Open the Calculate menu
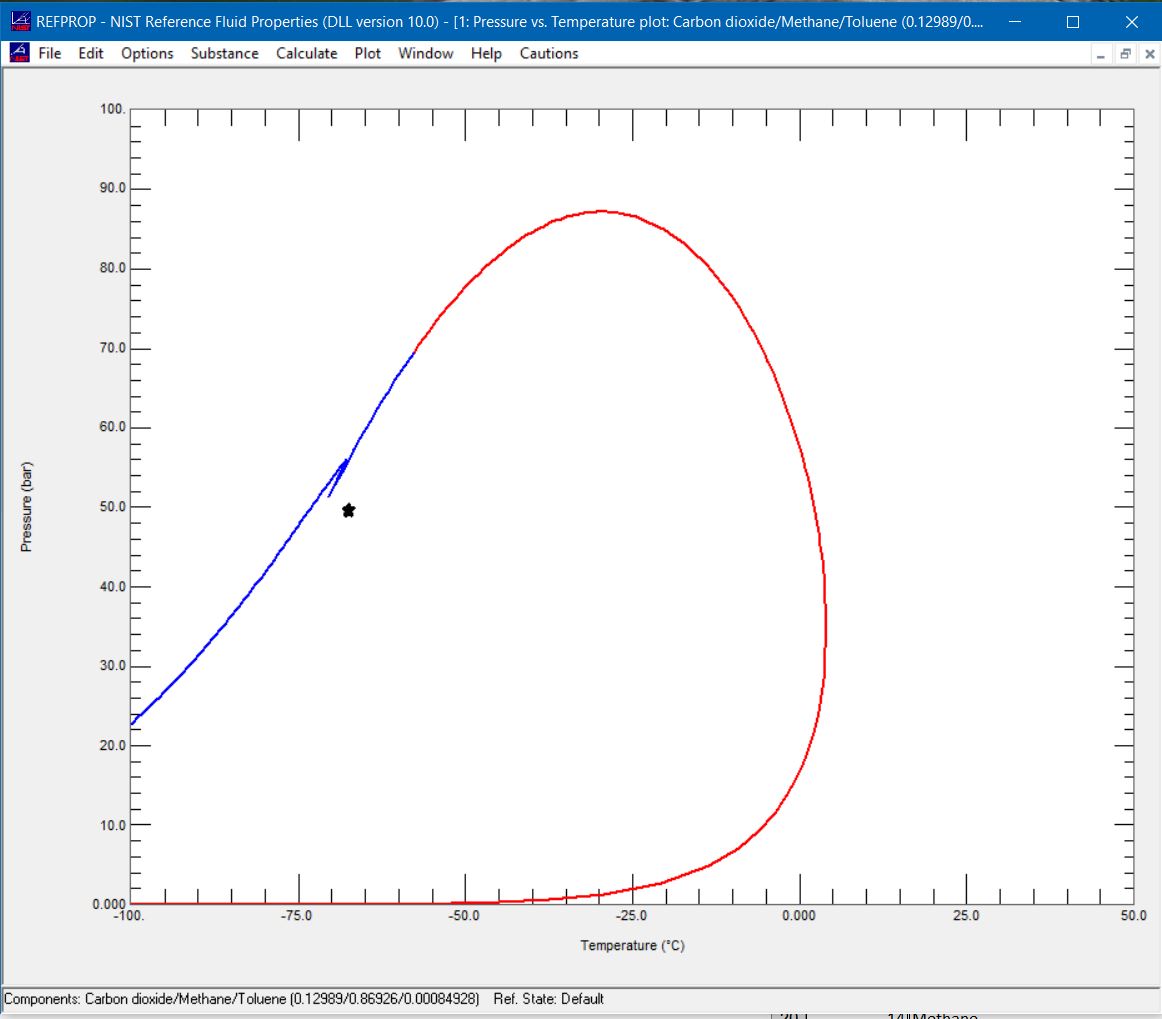Image resolution: width=1162 pixels, height=1019 pixels. (x=306, y=53)
